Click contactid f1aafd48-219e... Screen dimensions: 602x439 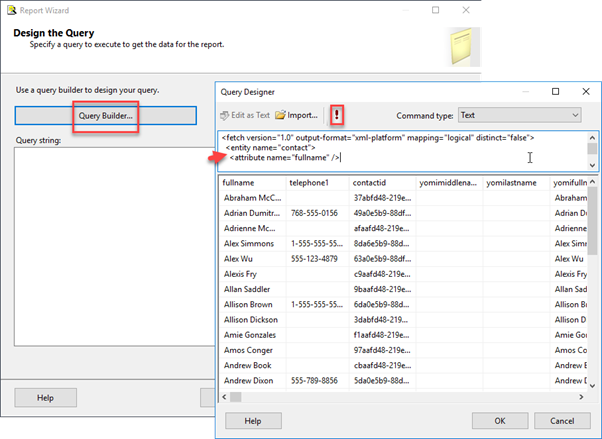[x=382, y=335]
